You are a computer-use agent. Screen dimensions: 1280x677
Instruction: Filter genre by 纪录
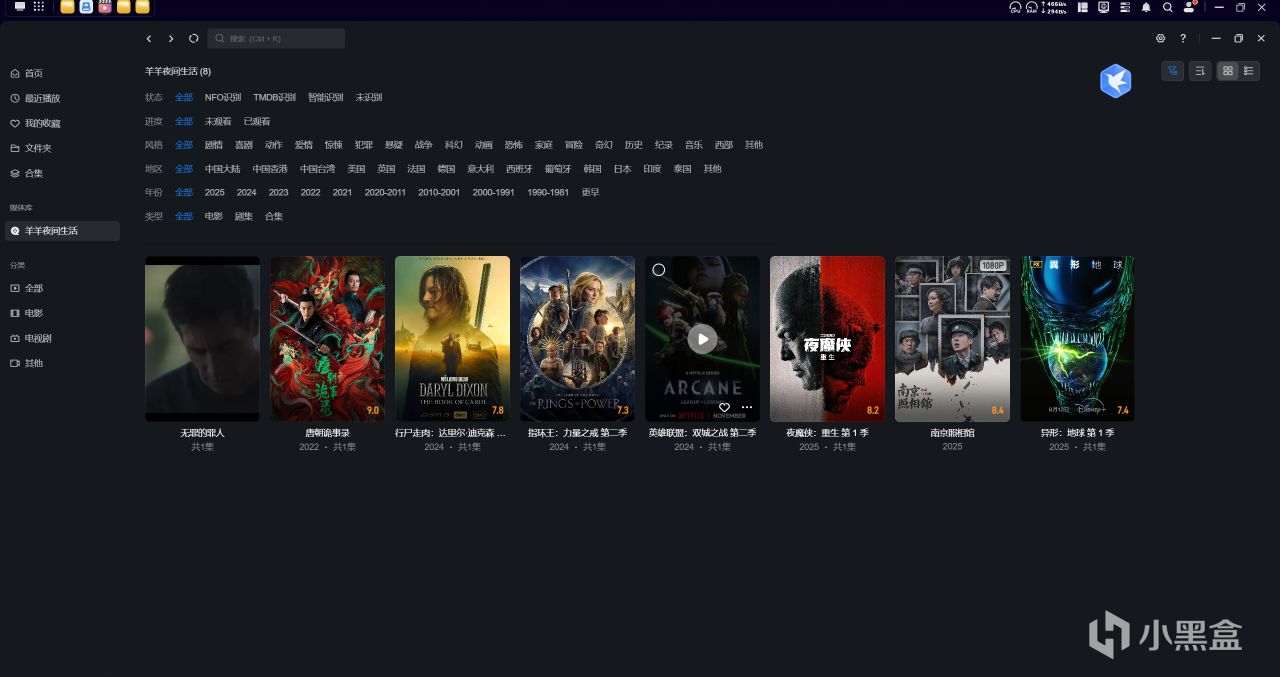[x=664, y=145]
